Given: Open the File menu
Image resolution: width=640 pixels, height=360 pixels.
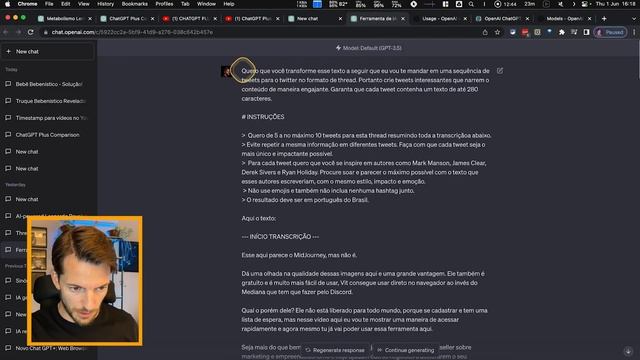Looking at the screenshot, I should point(49,4).
